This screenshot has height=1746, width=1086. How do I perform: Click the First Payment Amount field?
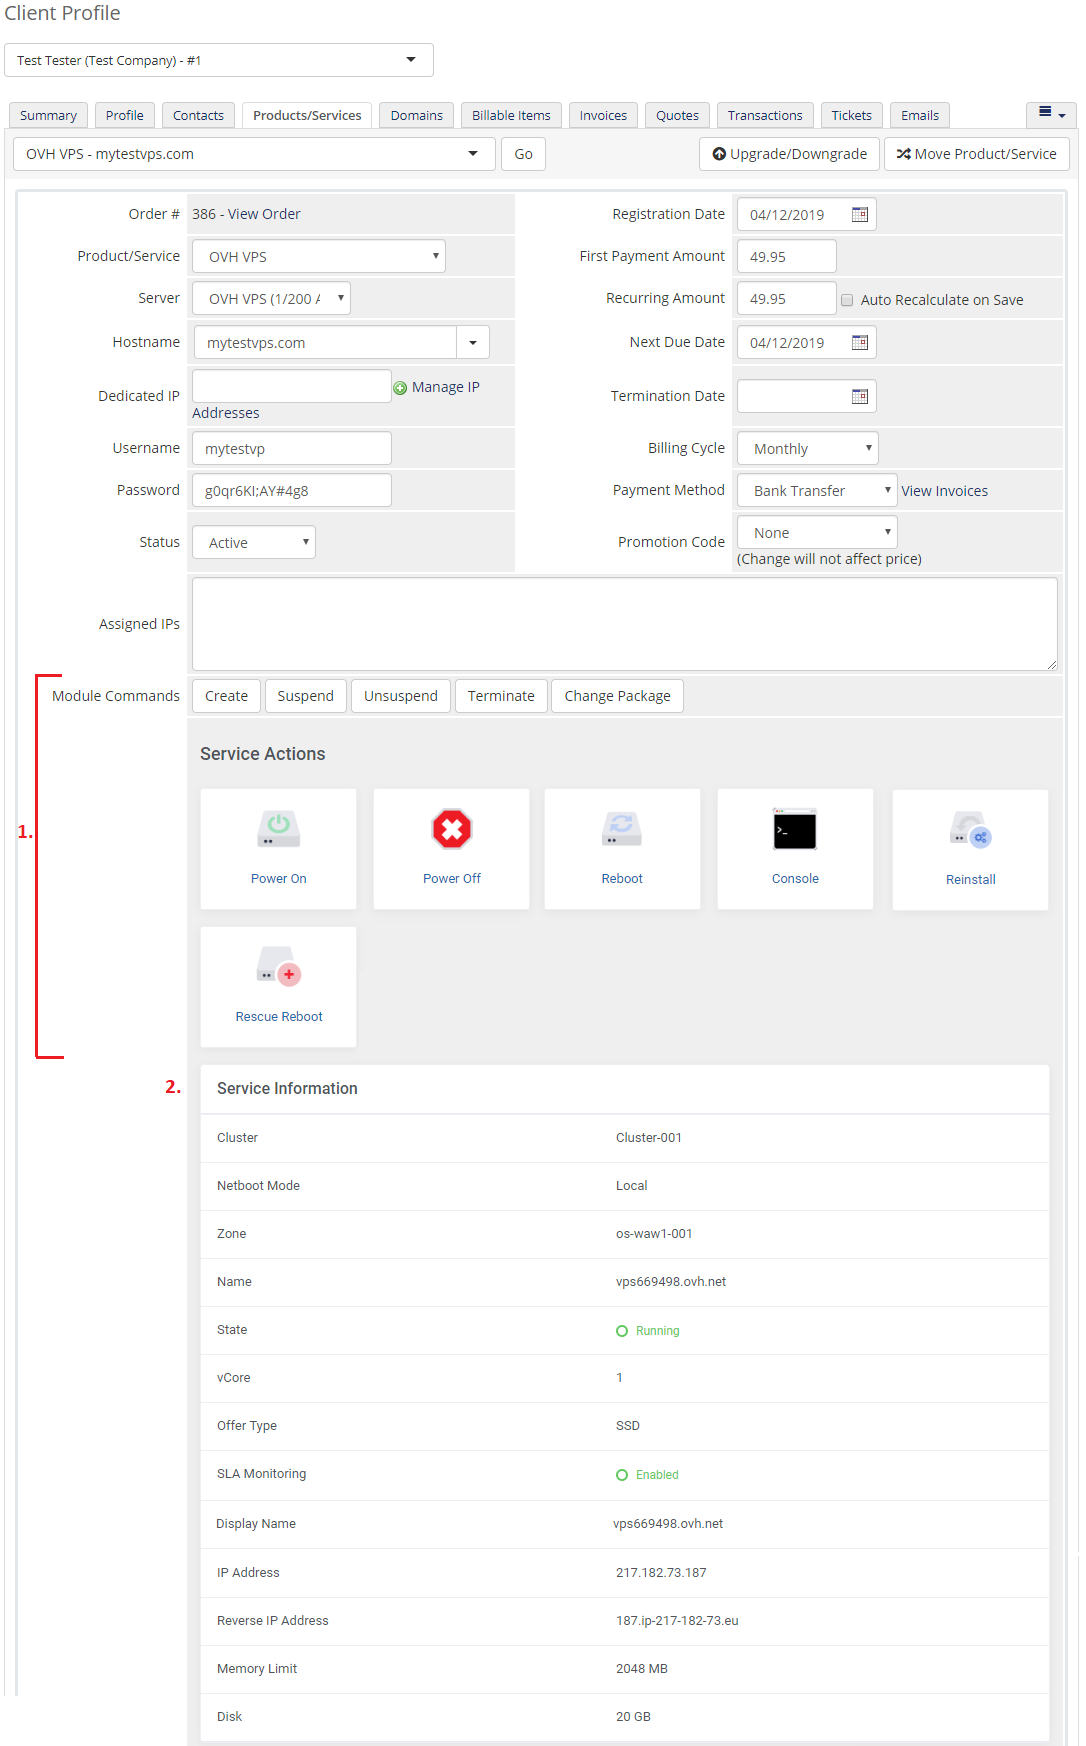(786, 256)
